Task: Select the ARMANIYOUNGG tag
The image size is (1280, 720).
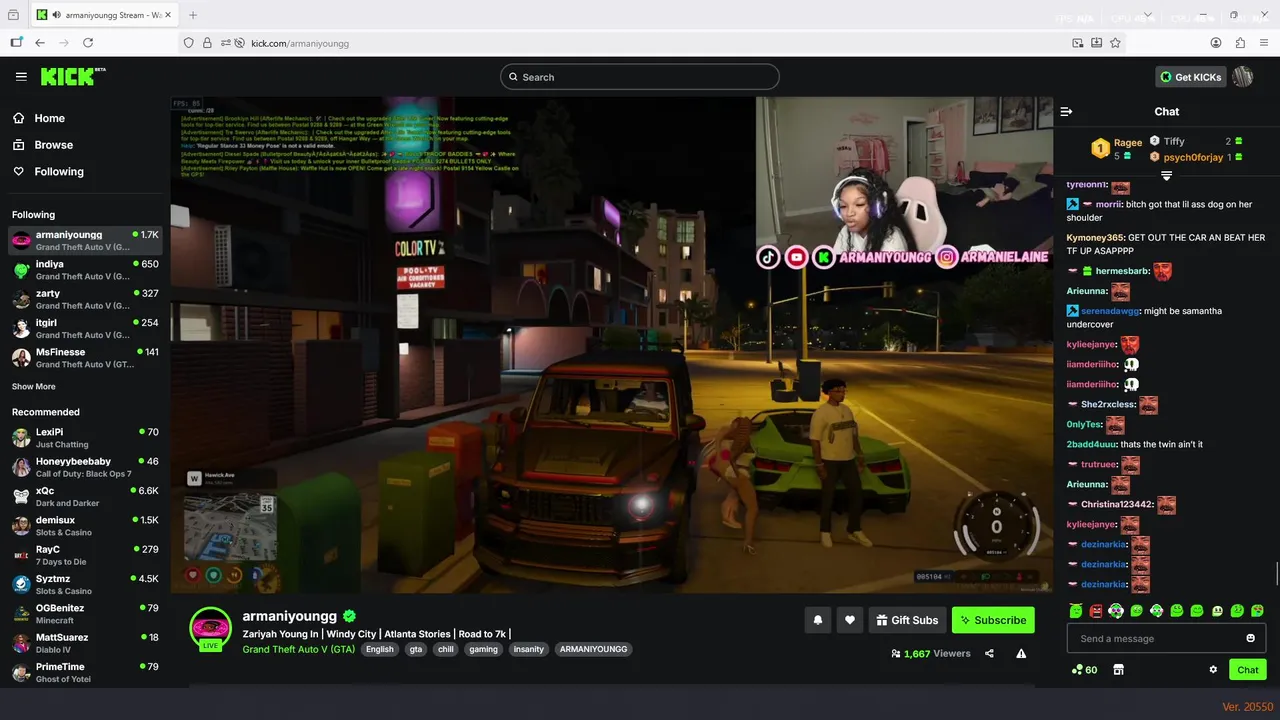Action: click(593, 649)
